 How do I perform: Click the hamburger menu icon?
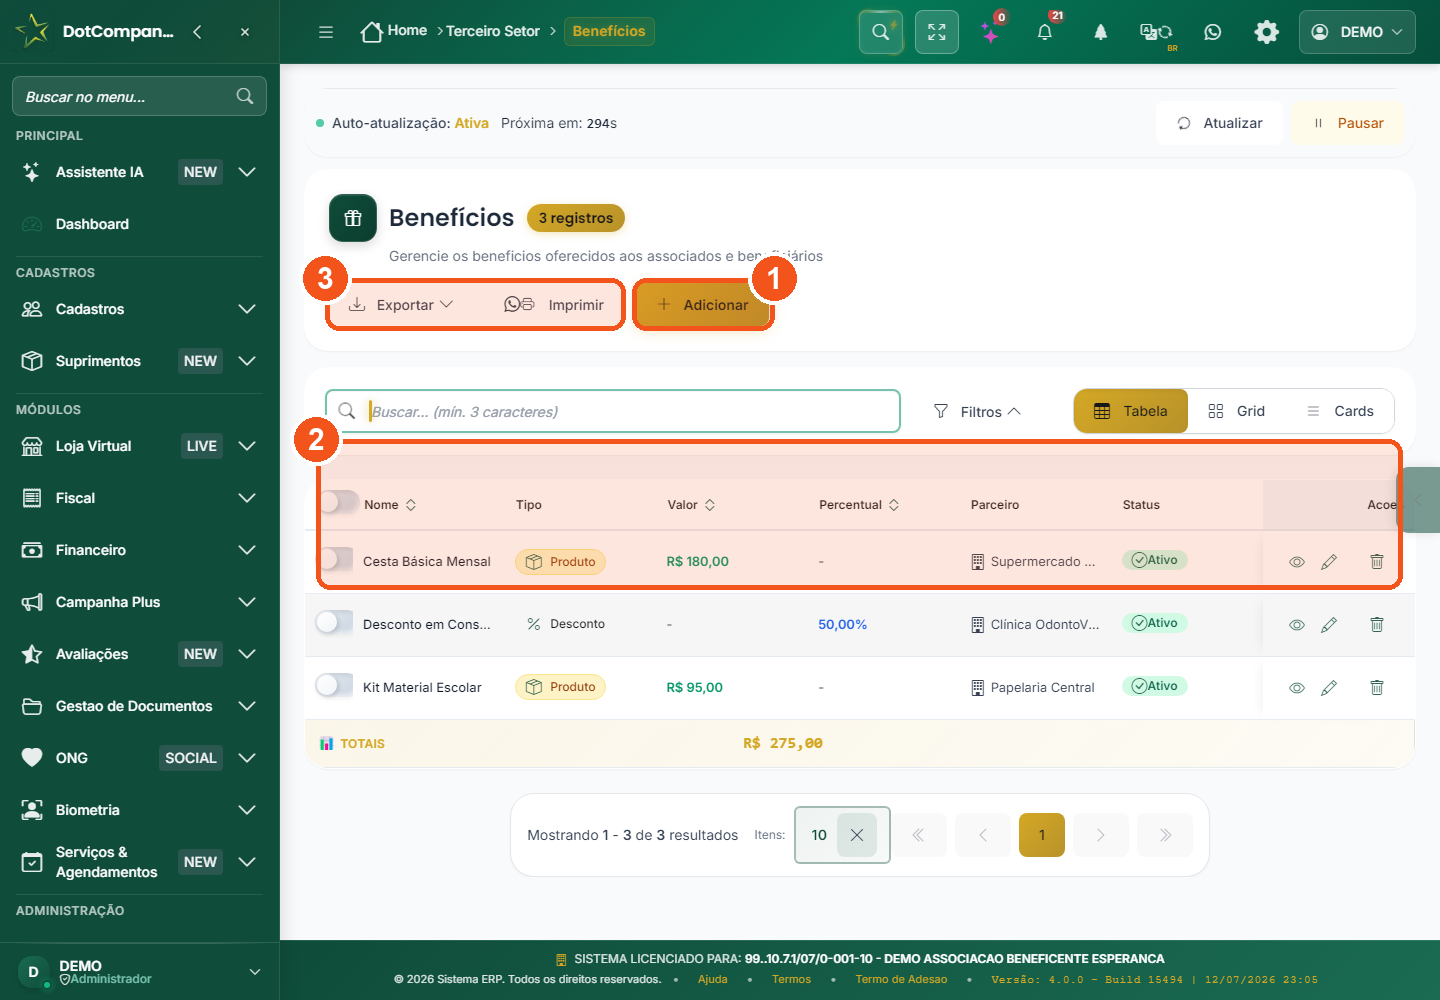point(326,32)
